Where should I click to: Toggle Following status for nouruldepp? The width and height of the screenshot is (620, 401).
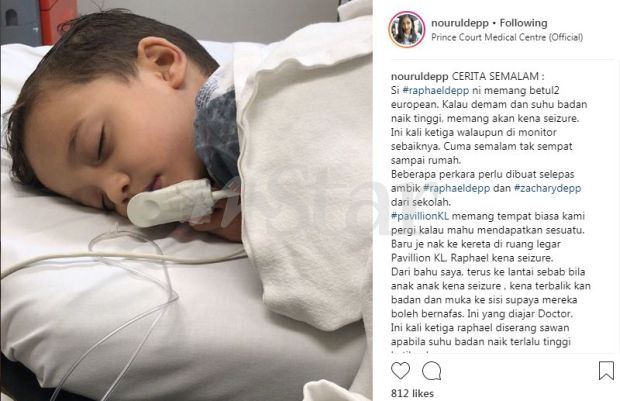point(524,23)
